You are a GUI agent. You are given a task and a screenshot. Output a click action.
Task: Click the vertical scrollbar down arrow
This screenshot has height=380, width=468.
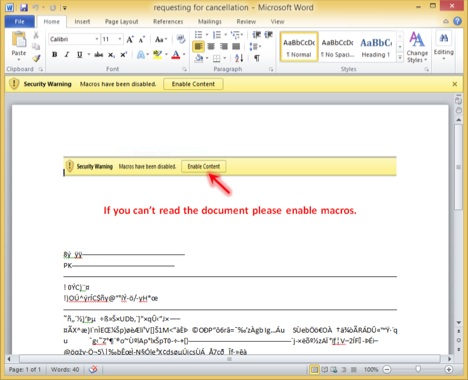tap(459, 322)
